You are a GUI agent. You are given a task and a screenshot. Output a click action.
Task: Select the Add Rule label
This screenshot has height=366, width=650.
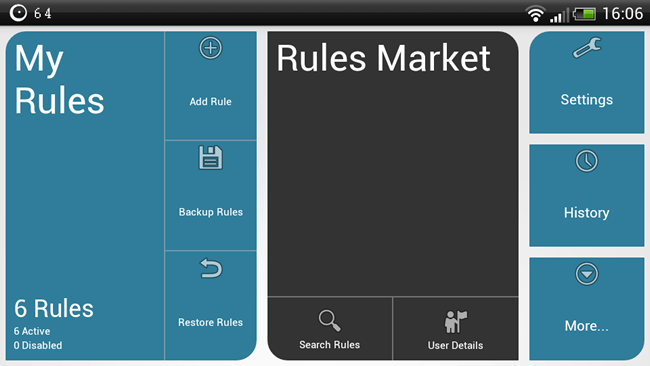click(x=211, y=102)
